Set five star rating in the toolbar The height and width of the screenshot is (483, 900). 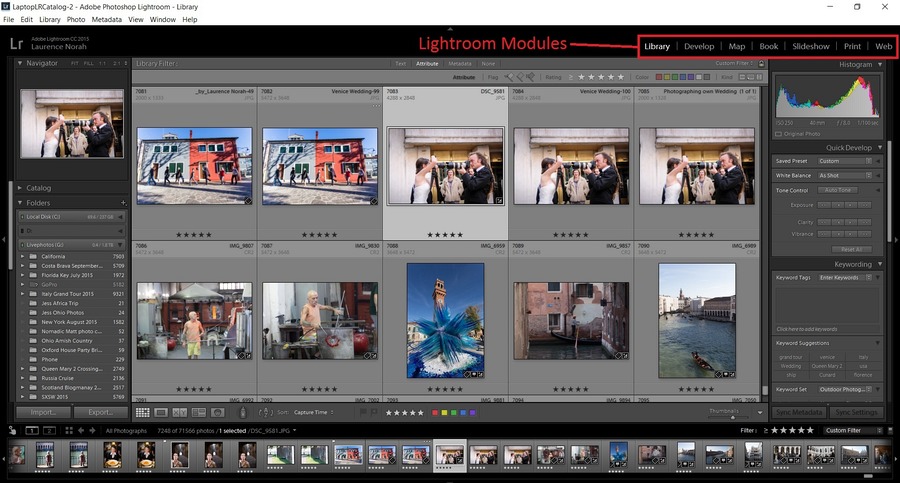pyautogui.click(x=421, y=412)
